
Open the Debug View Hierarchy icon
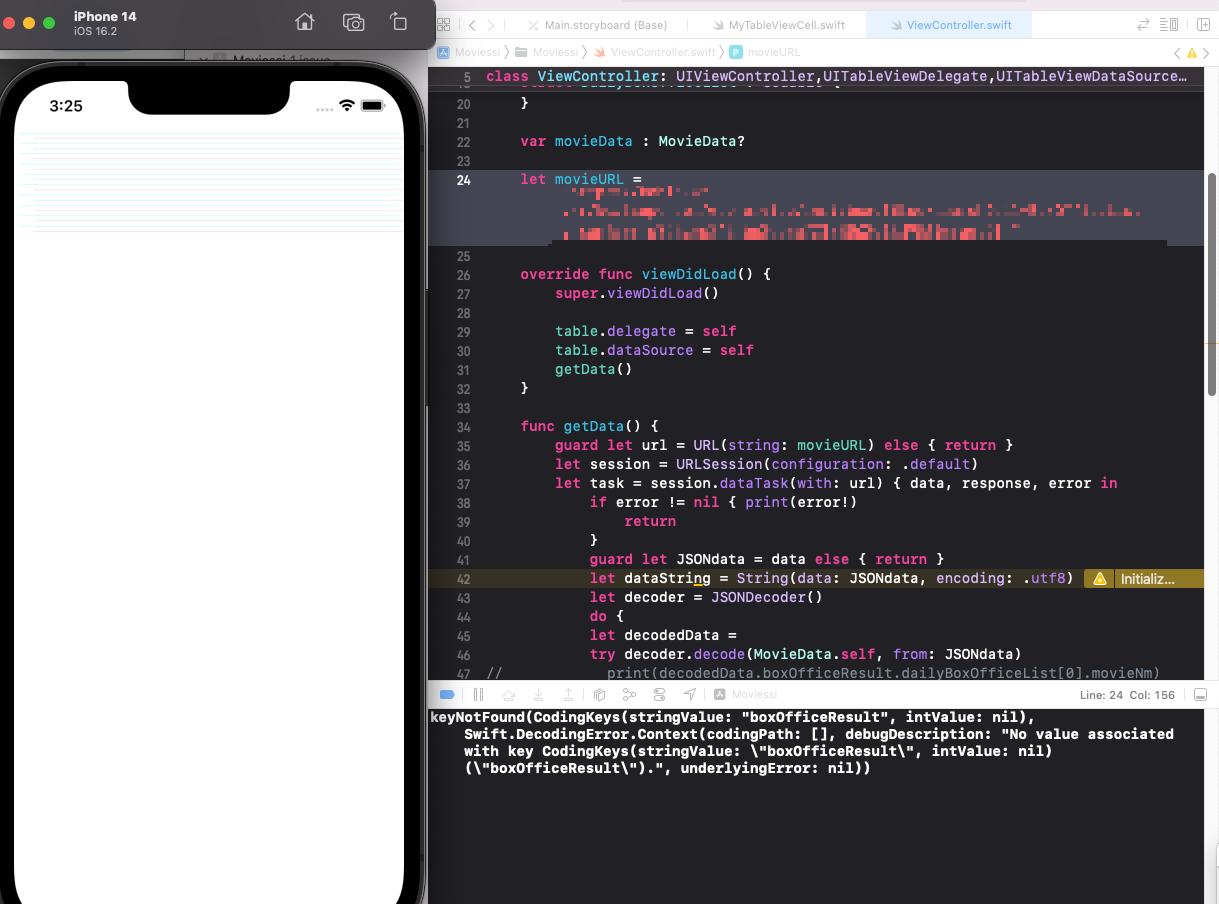click(x=599, y=694)
